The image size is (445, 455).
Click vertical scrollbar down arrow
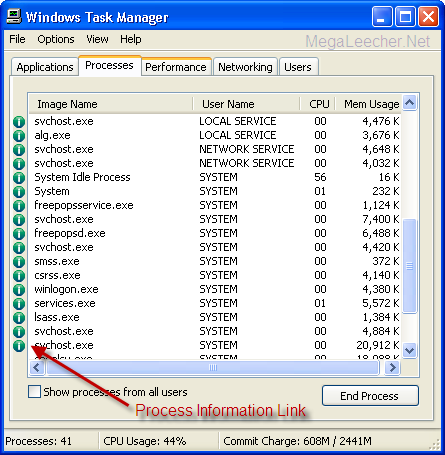point(409,351)
